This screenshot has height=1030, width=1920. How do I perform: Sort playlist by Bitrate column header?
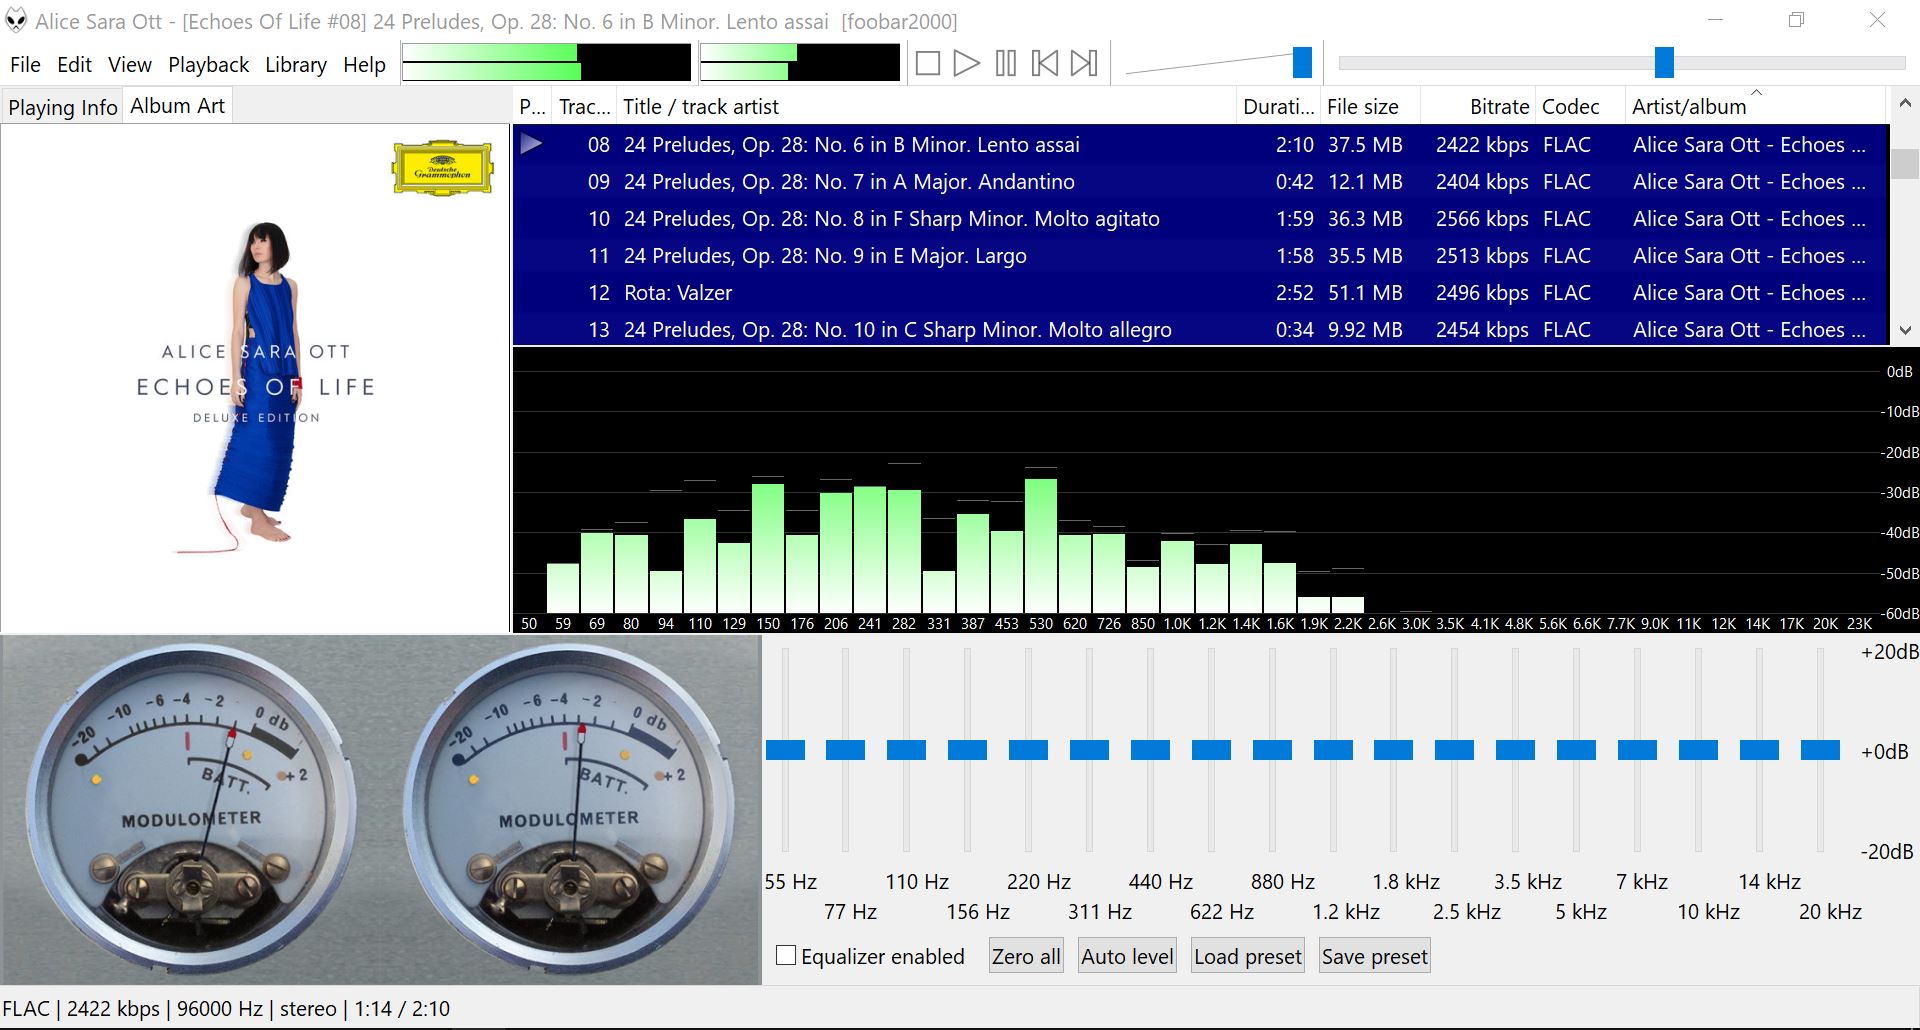click(1478, 106)
